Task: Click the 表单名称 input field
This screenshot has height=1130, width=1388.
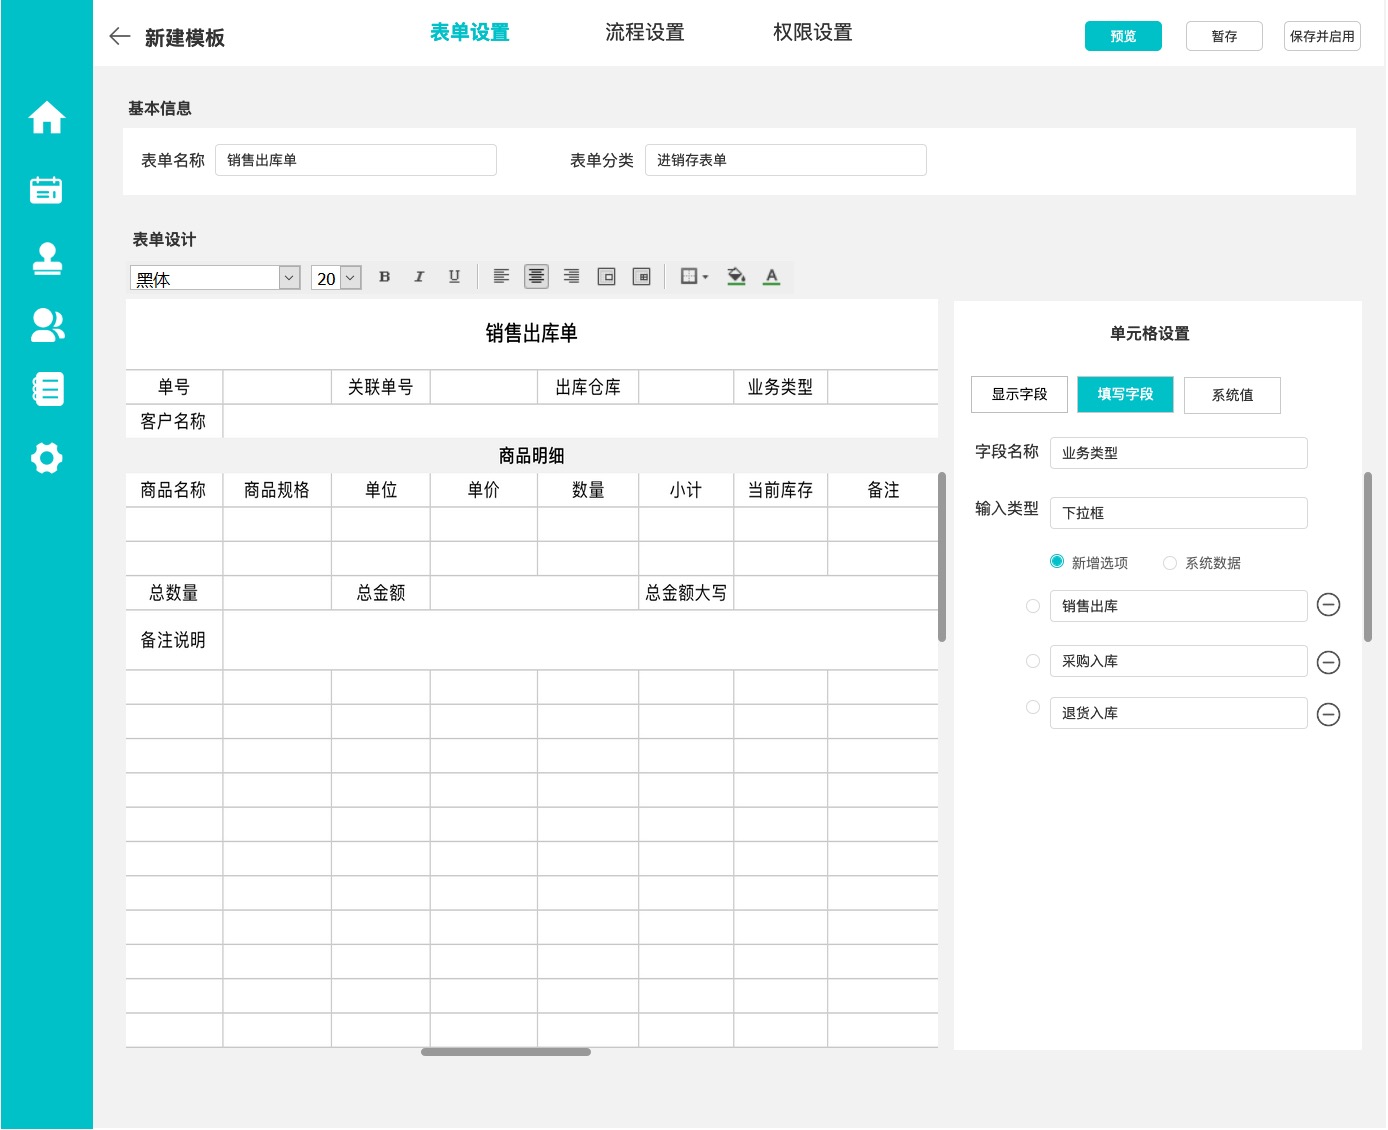Action: [355, 160]
